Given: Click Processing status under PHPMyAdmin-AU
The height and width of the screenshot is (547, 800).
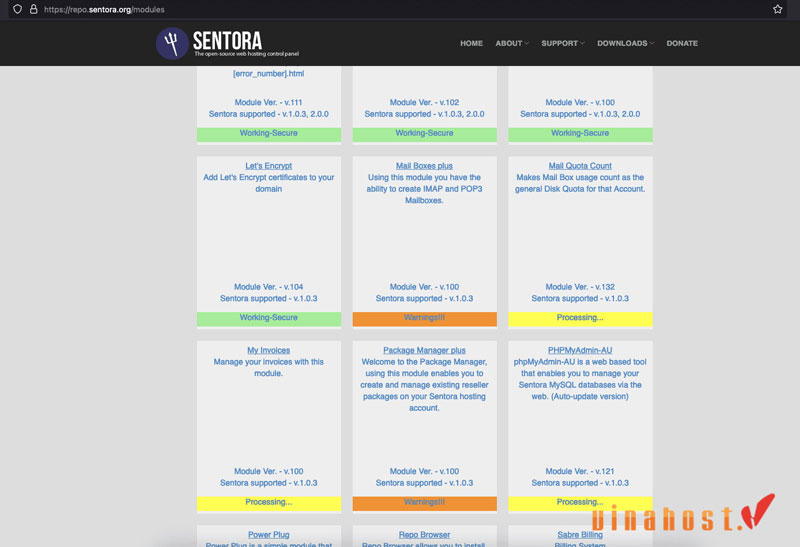Looking at the screenshot, I should pos(580,503).
